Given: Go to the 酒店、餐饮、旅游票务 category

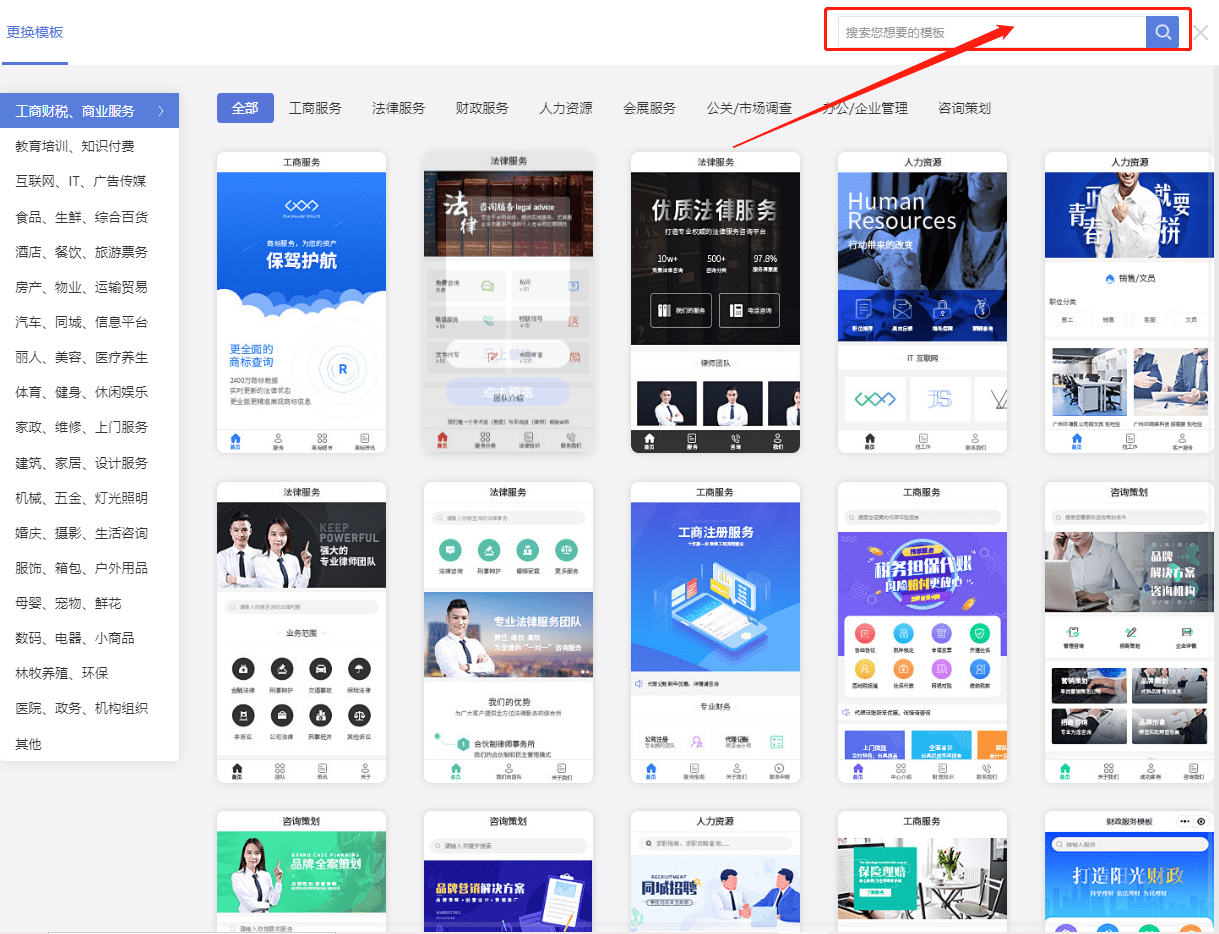Looking at the screenshot, I should pos(81,252).
